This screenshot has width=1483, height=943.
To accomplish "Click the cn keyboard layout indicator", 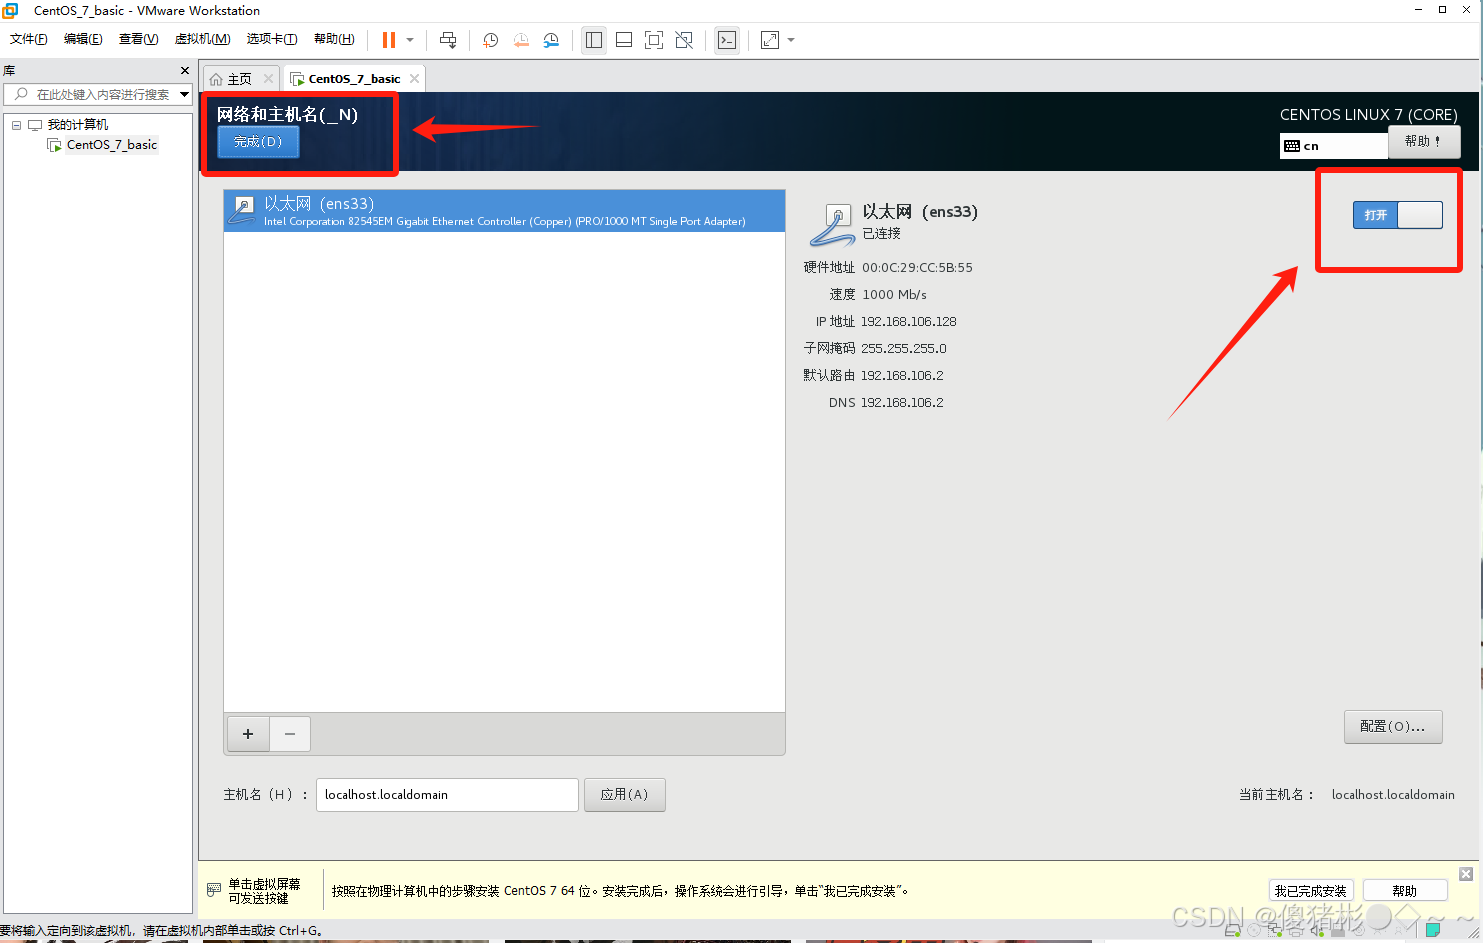I will coord(1334,146).
